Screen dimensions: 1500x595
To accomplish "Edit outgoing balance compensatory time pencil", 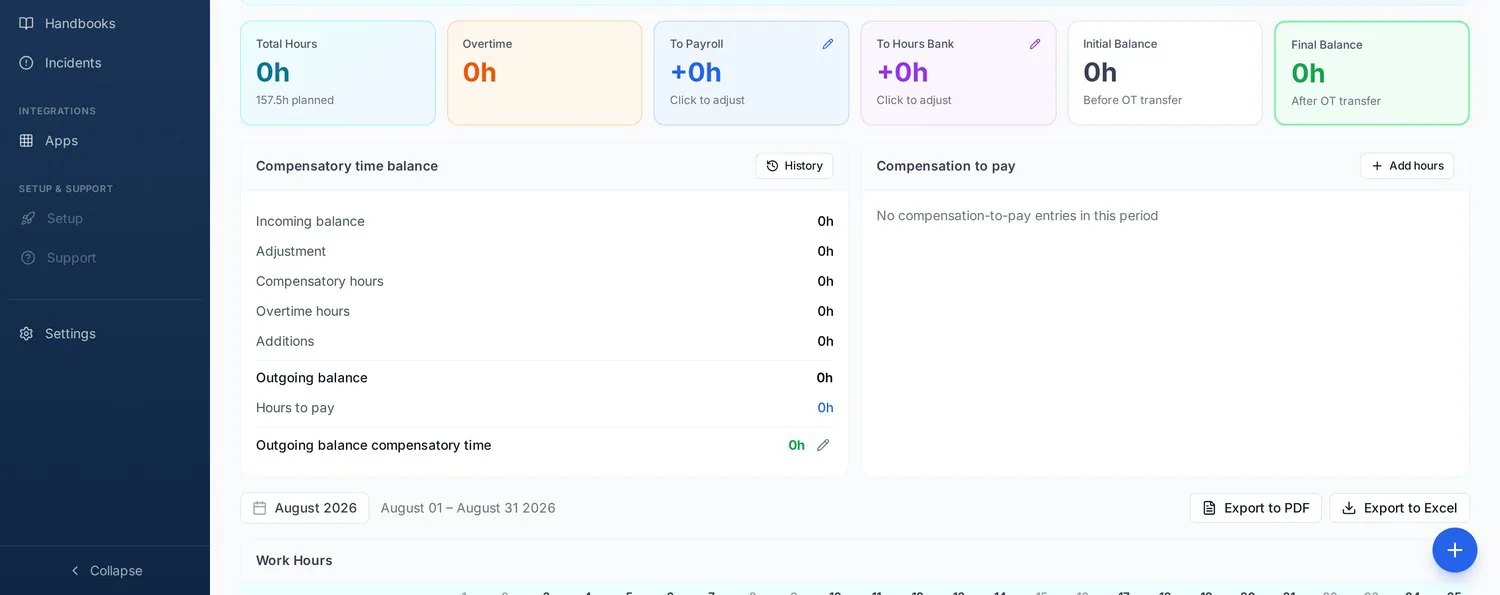I will coord(823,445).
